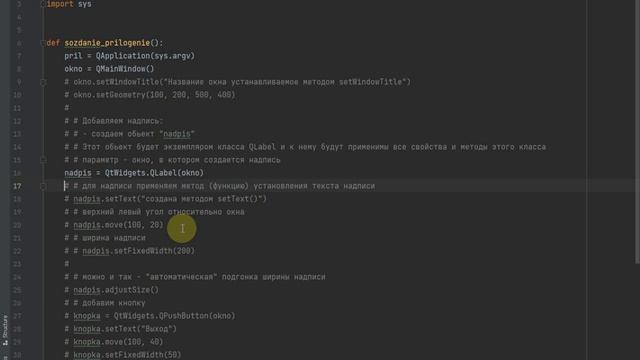Image resolution: width=640 pixels, height=360 pixels.
Task: Click the 'ширина надписи' comment
Action: coord(105,238)
